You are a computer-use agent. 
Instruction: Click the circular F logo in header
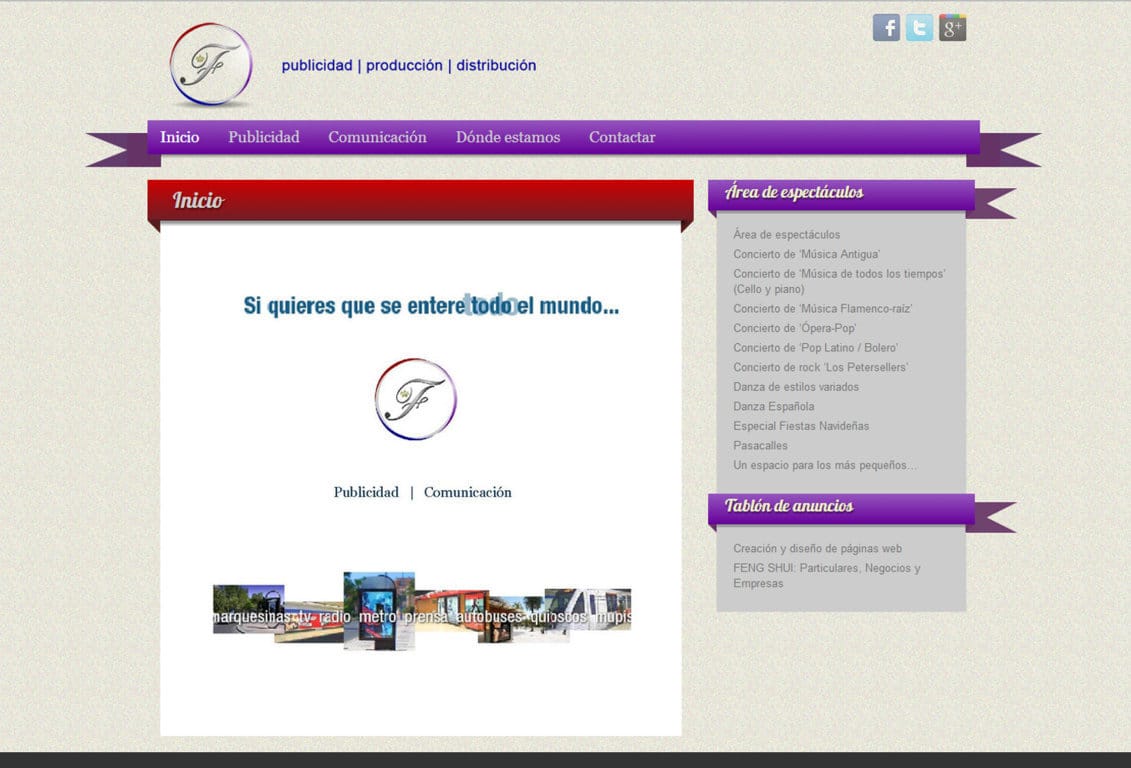[x=211, y=65]
